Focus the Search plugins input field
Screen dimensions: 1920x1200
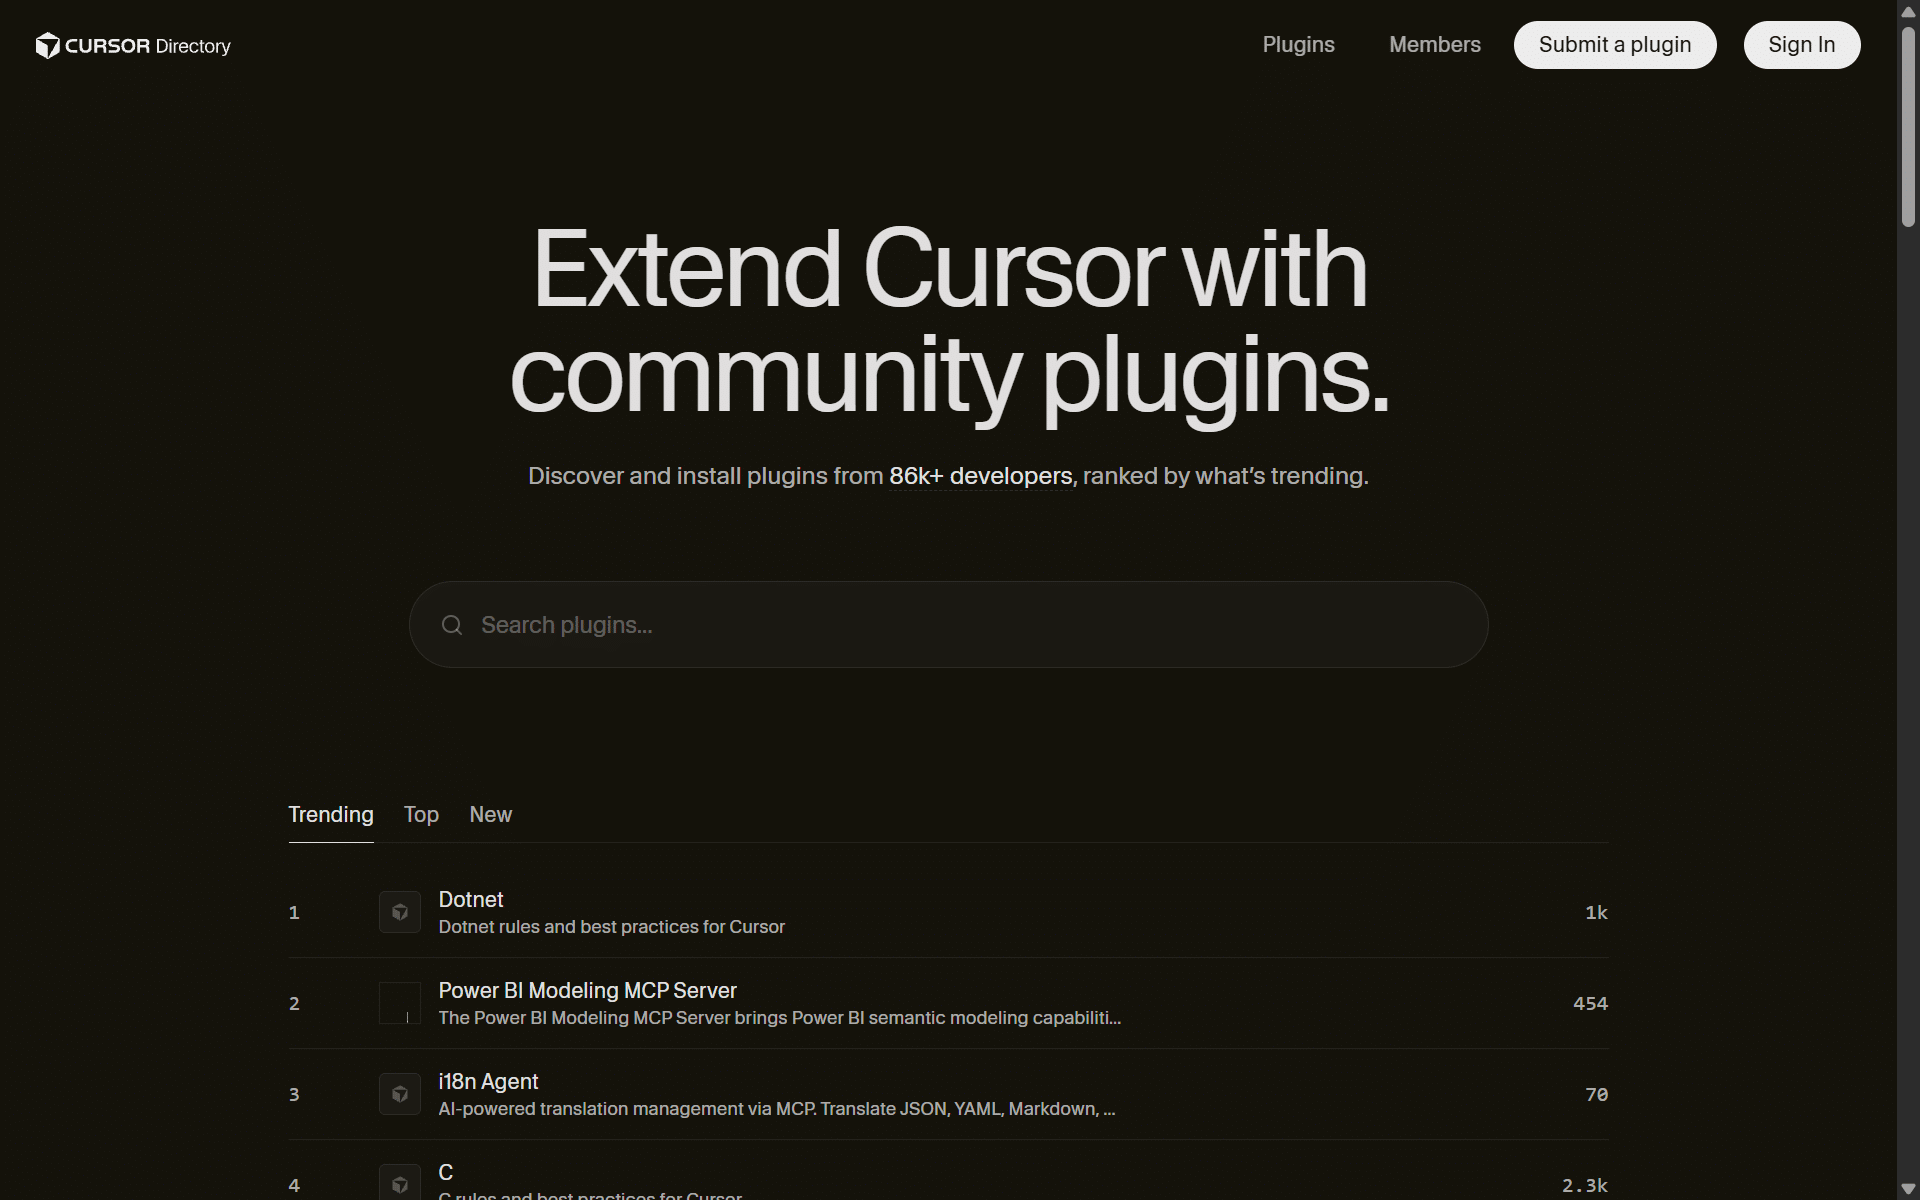coord(948,625)
